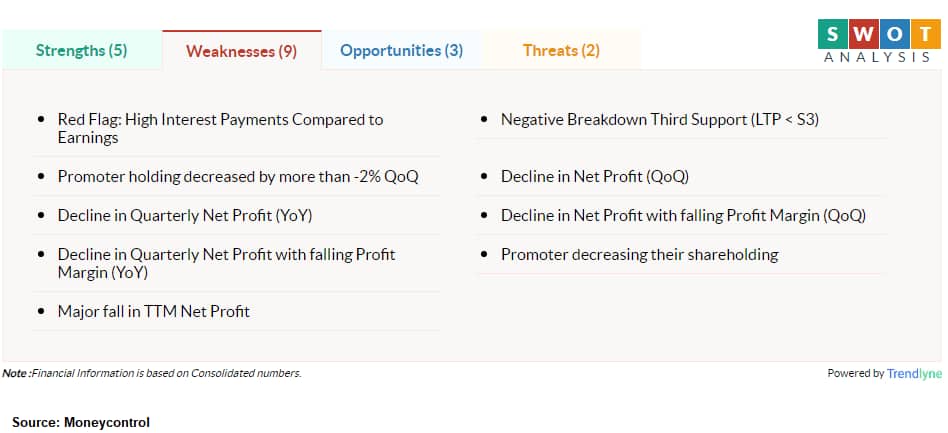Click the ANALYSIS text under the SWOT logo

(876, 57)
